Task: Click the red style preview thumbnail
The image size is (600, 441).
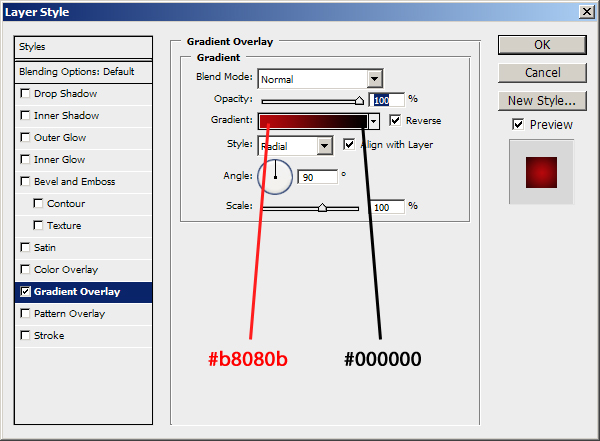Action: (541, 172)
